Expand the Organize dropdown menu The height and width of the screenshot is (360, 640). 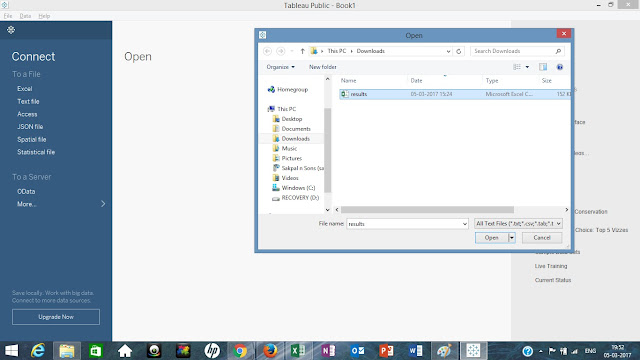[280, 67]
